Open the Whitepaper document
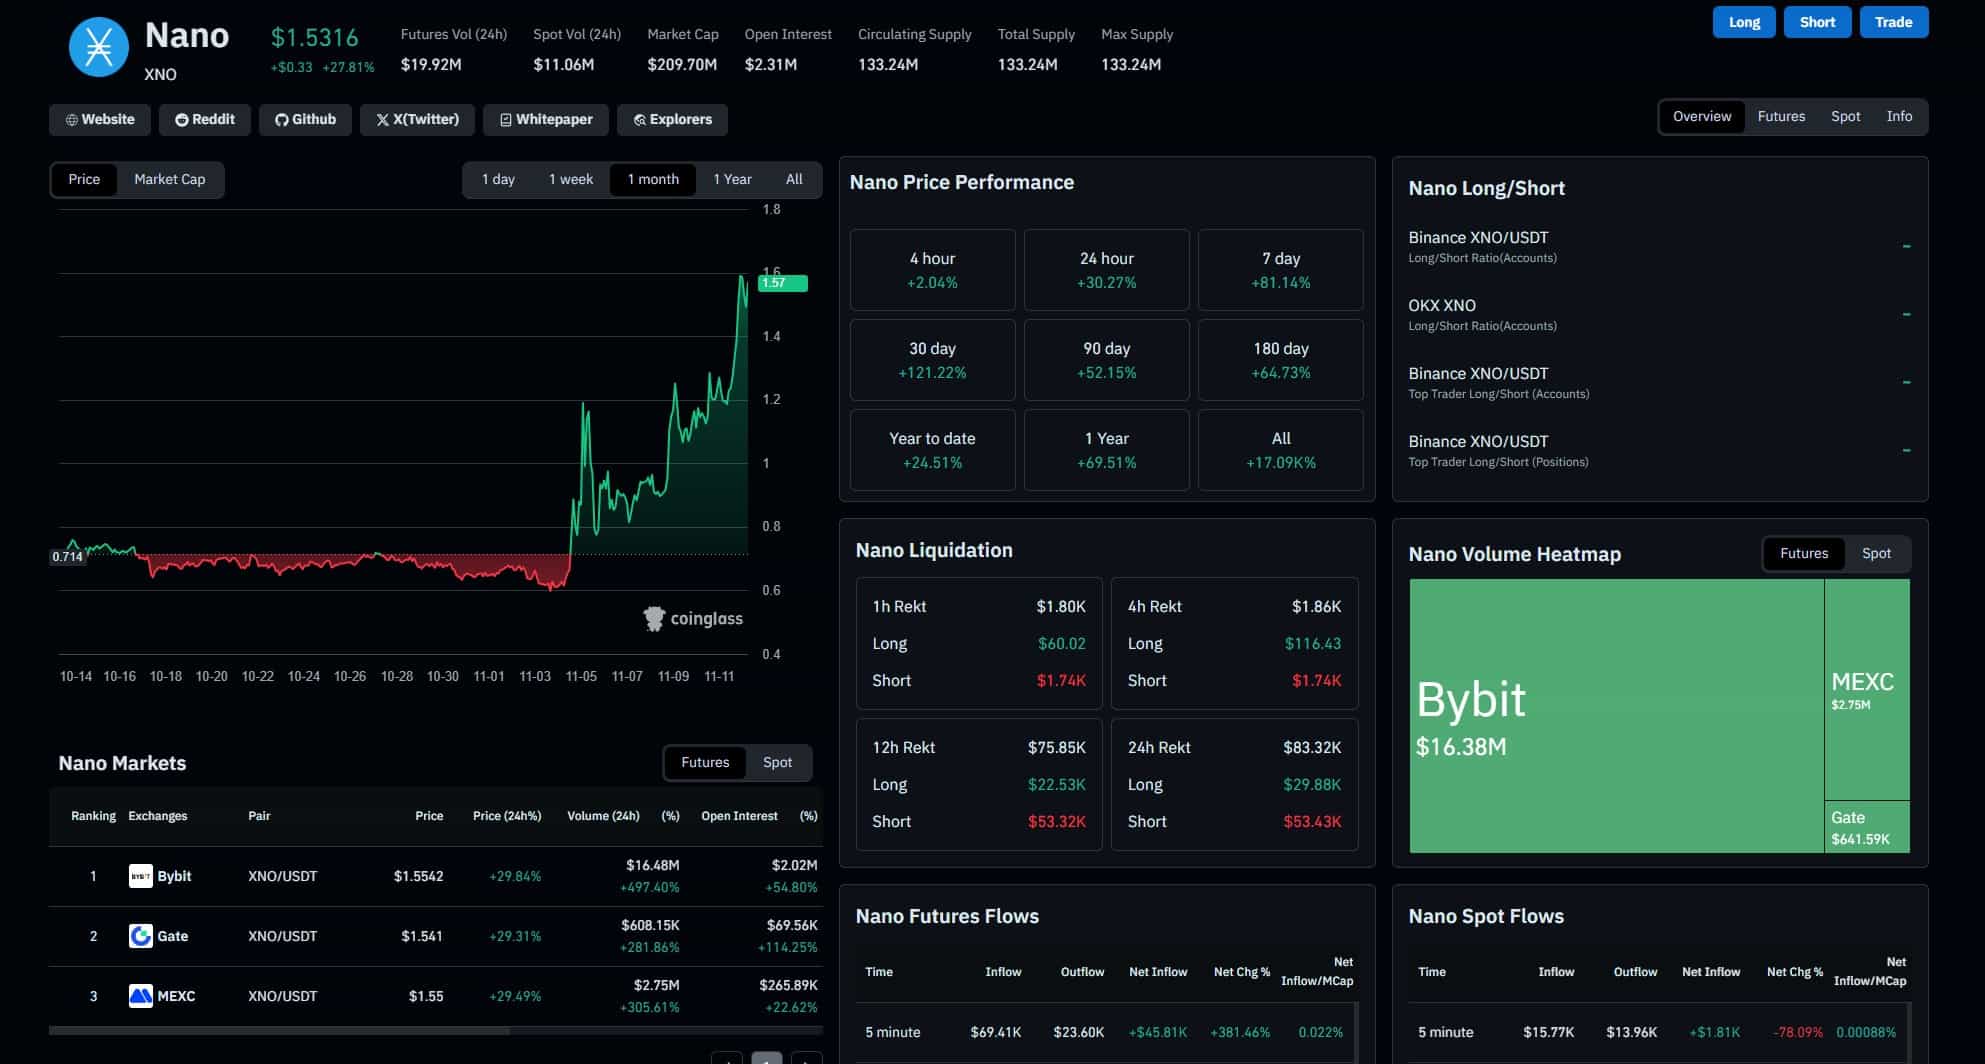1985x1064 pixels. 546,119
